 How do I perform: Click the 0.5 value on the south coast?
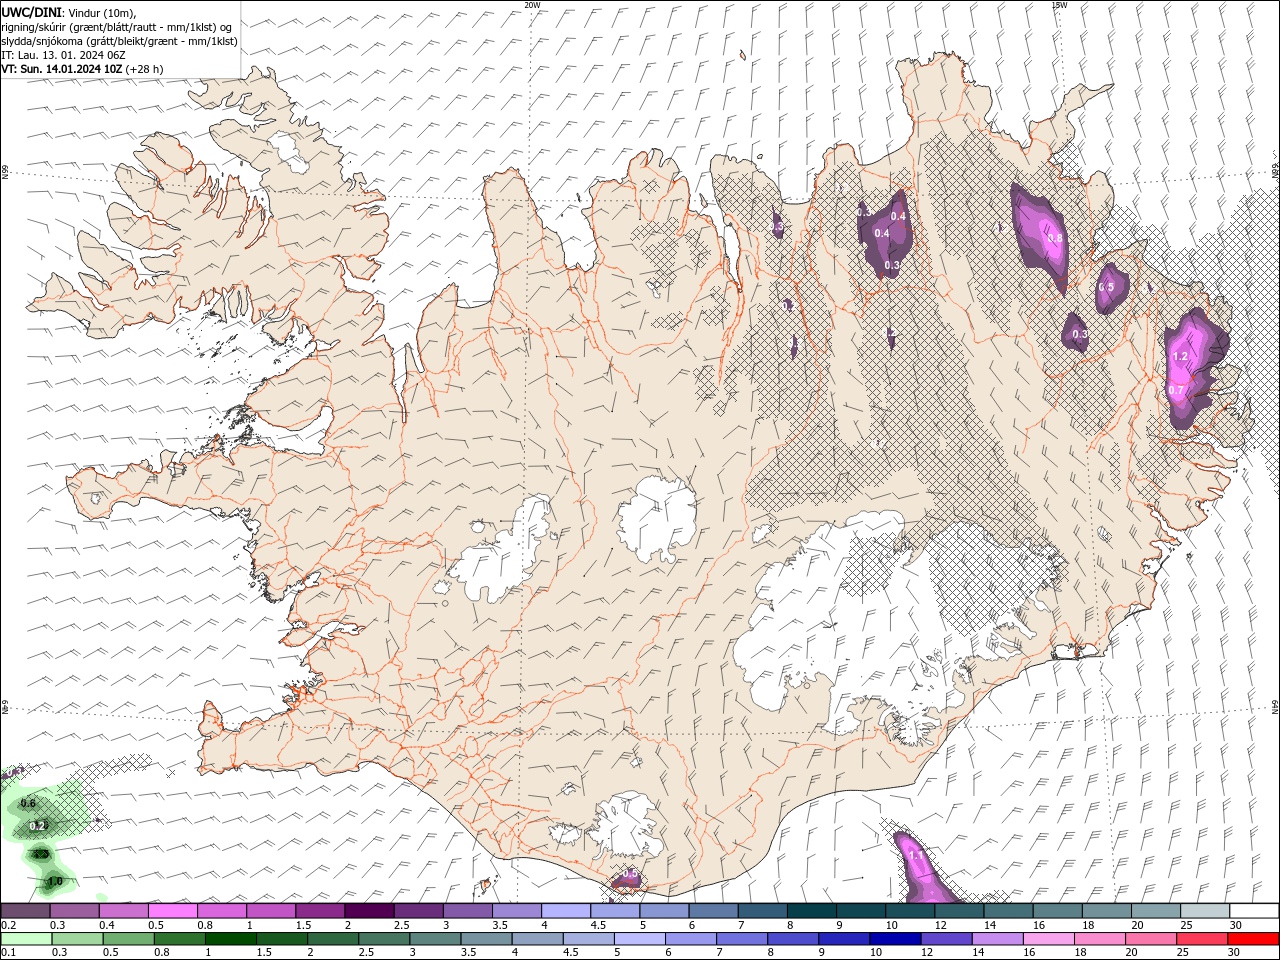(630, 873)
